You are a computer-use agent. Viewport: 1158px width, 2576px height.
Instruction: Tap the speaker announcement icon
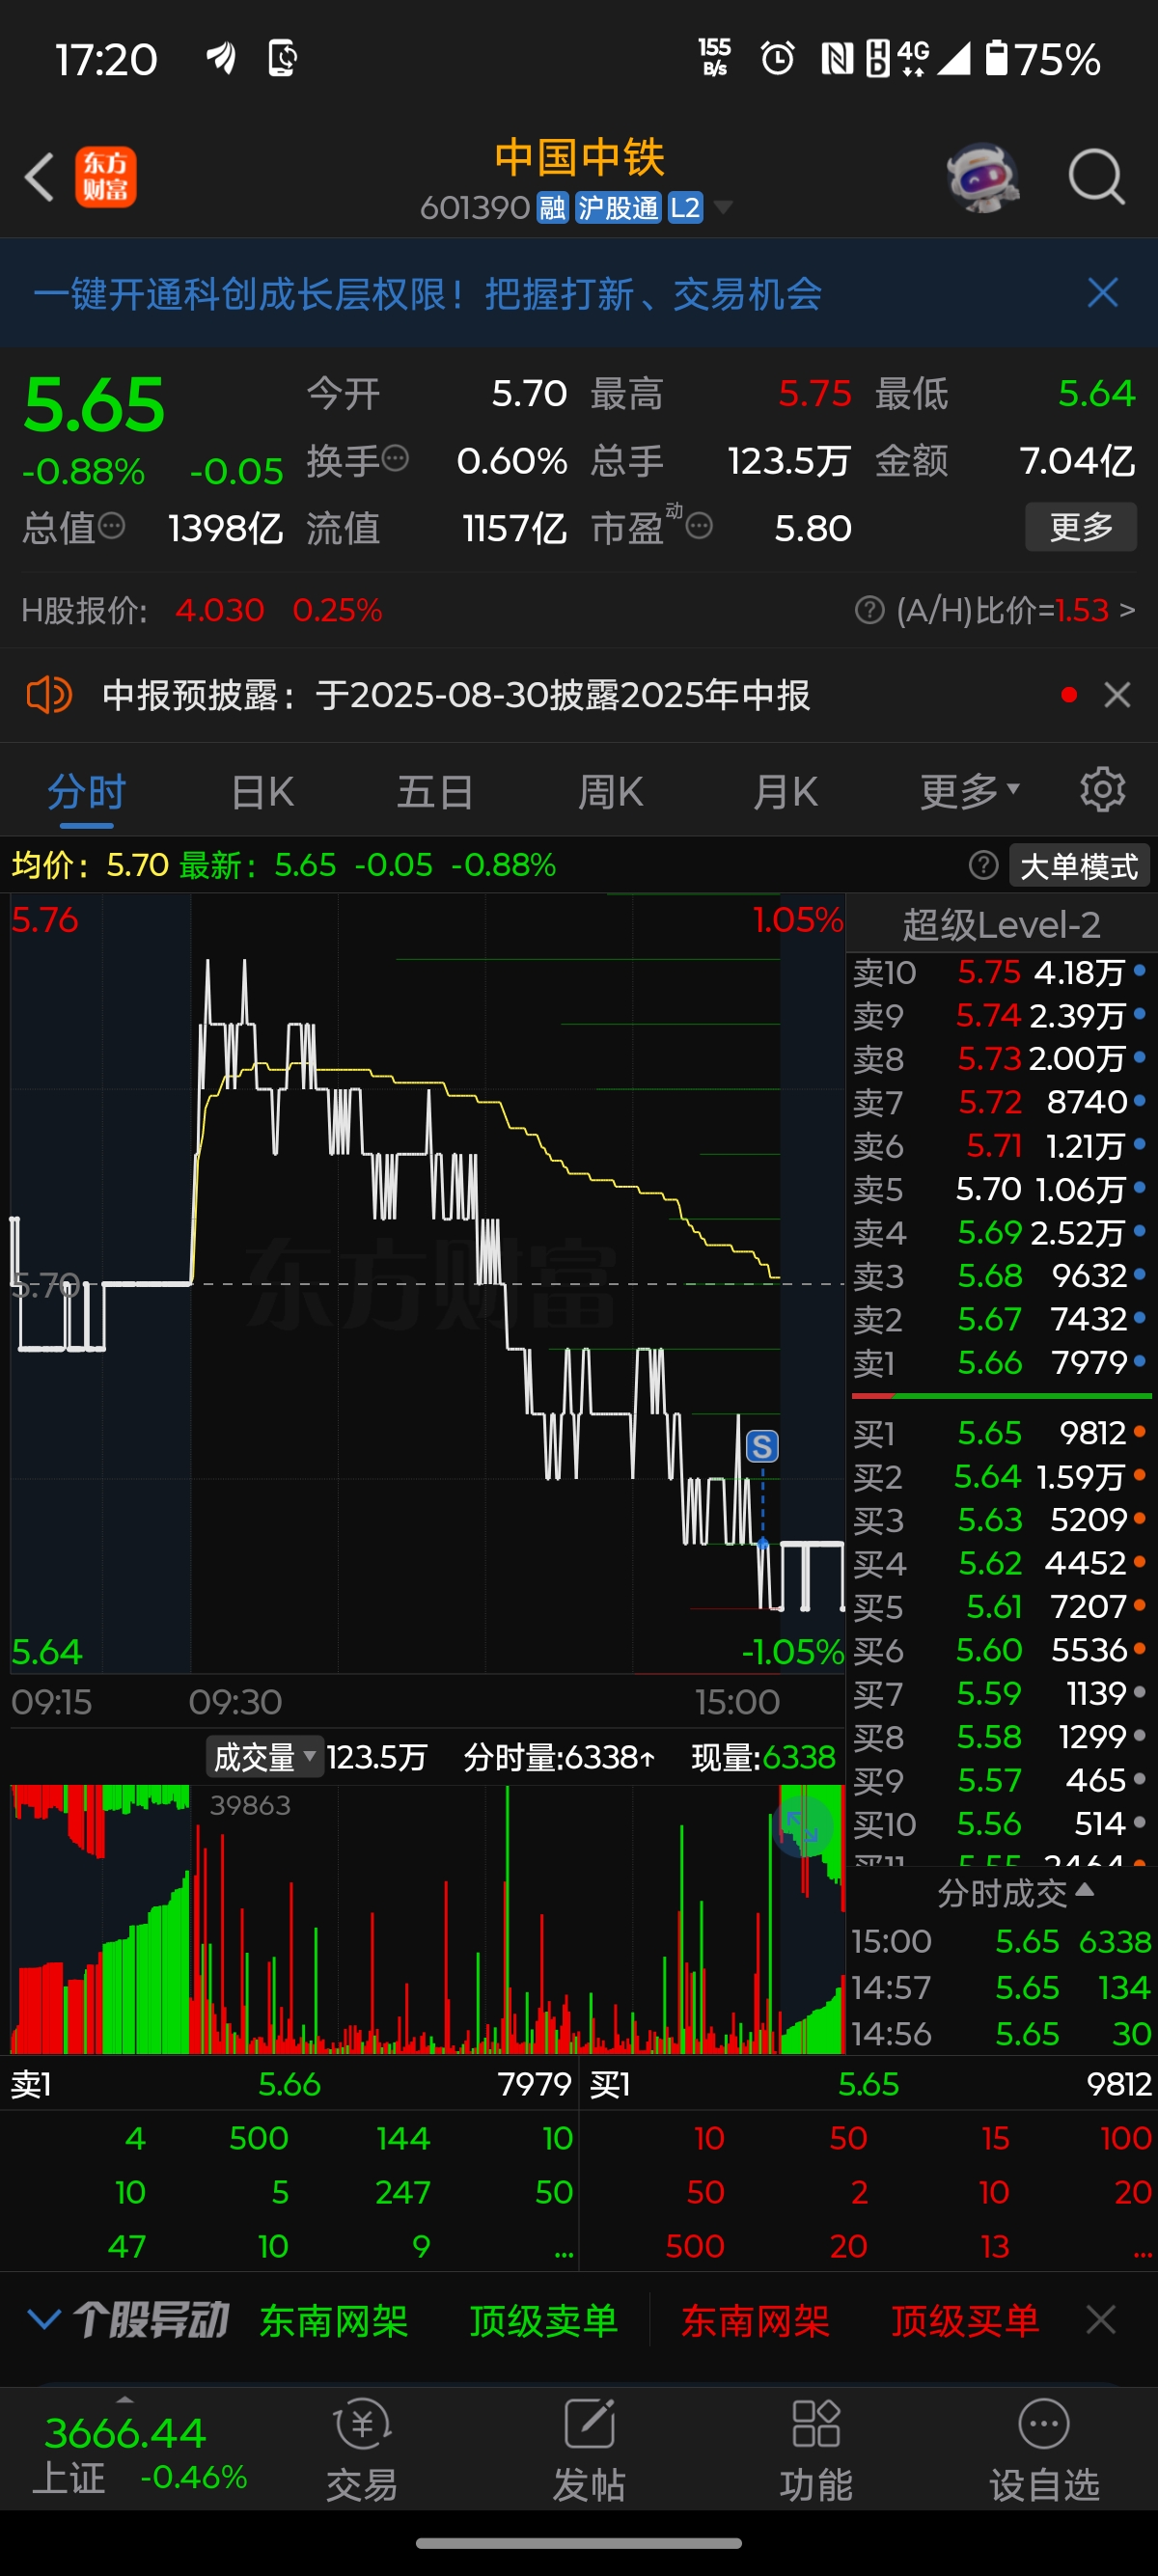pyautogui.click(x=48, y=694)
